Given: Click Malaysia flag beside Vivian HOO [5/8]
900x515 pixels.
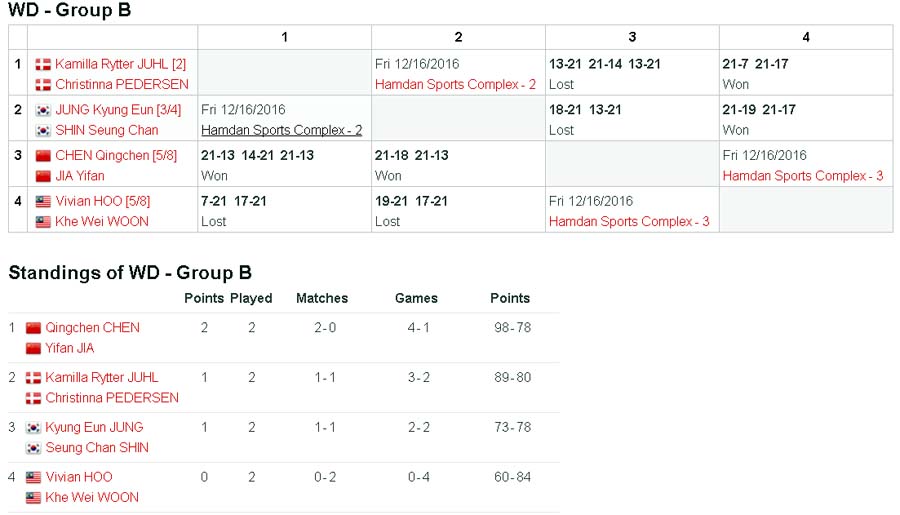Looking at the screenshot, I should (43, 201).
